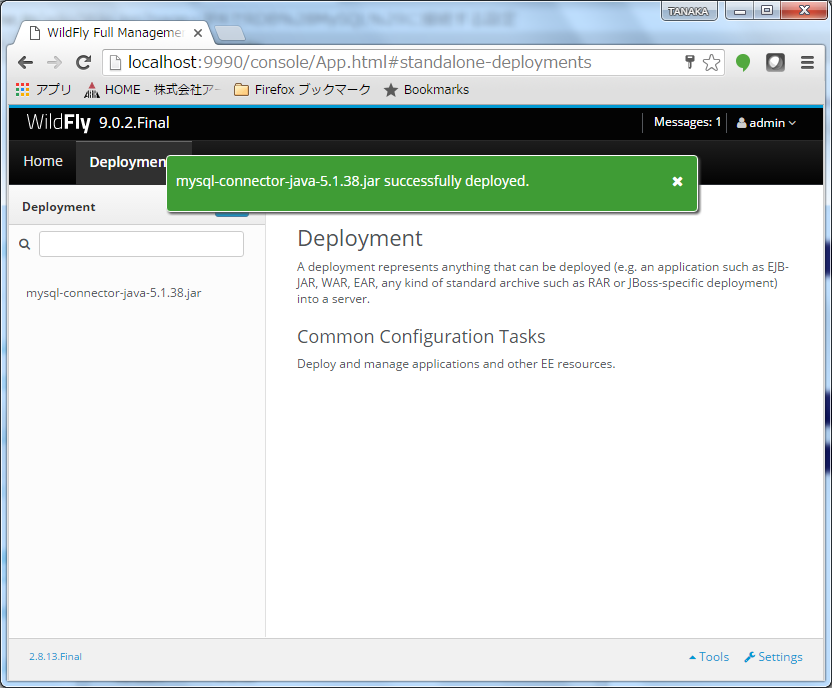Dismiss the successfully deployed notification
Image resolution: width=832 pixels, height=688 pixels.
click(x=677, y=181)
